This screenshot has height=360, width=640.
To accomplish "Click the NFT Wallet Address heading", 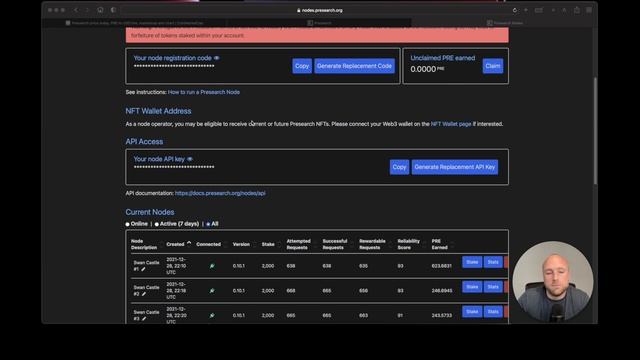I will coord(158,111).
